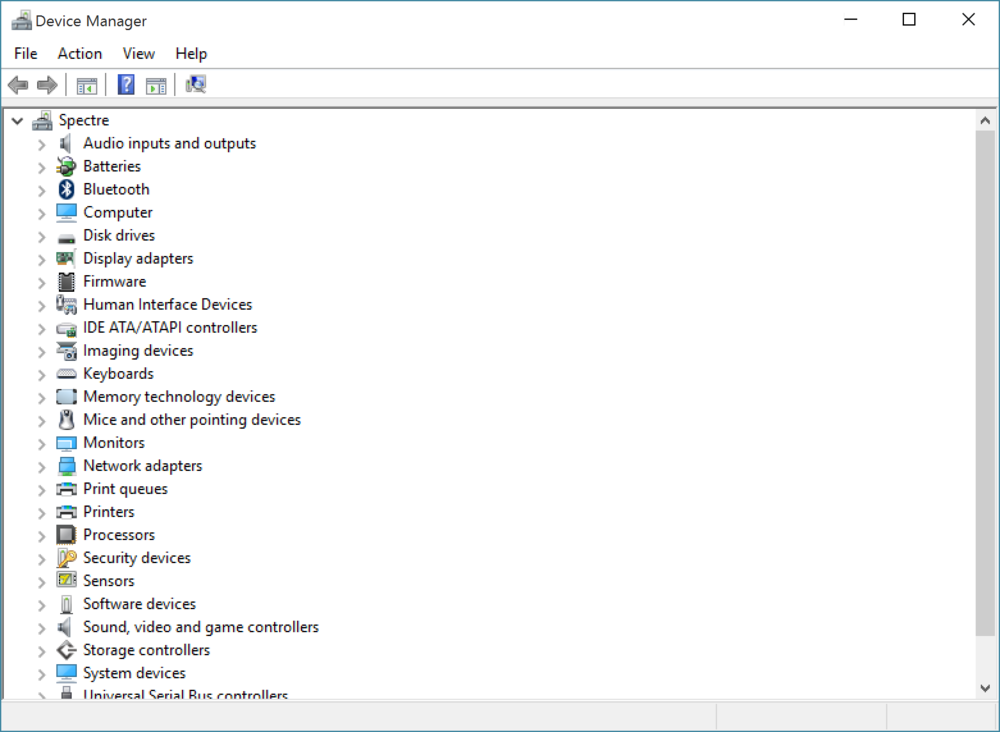Select the Spectre root label
Viewport: 1000px width, 732px height.
[x=84, y=120]
